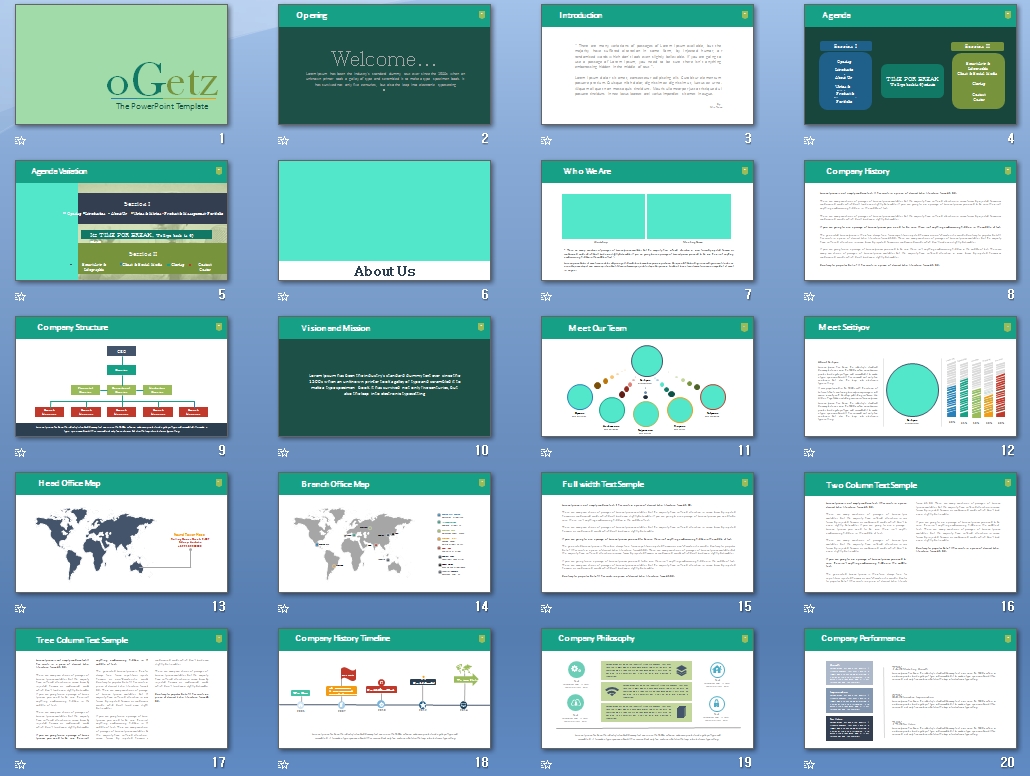Select the oGetz title slide thumbnail
This screenshot has width=1030, height=776.
(122, 64)
